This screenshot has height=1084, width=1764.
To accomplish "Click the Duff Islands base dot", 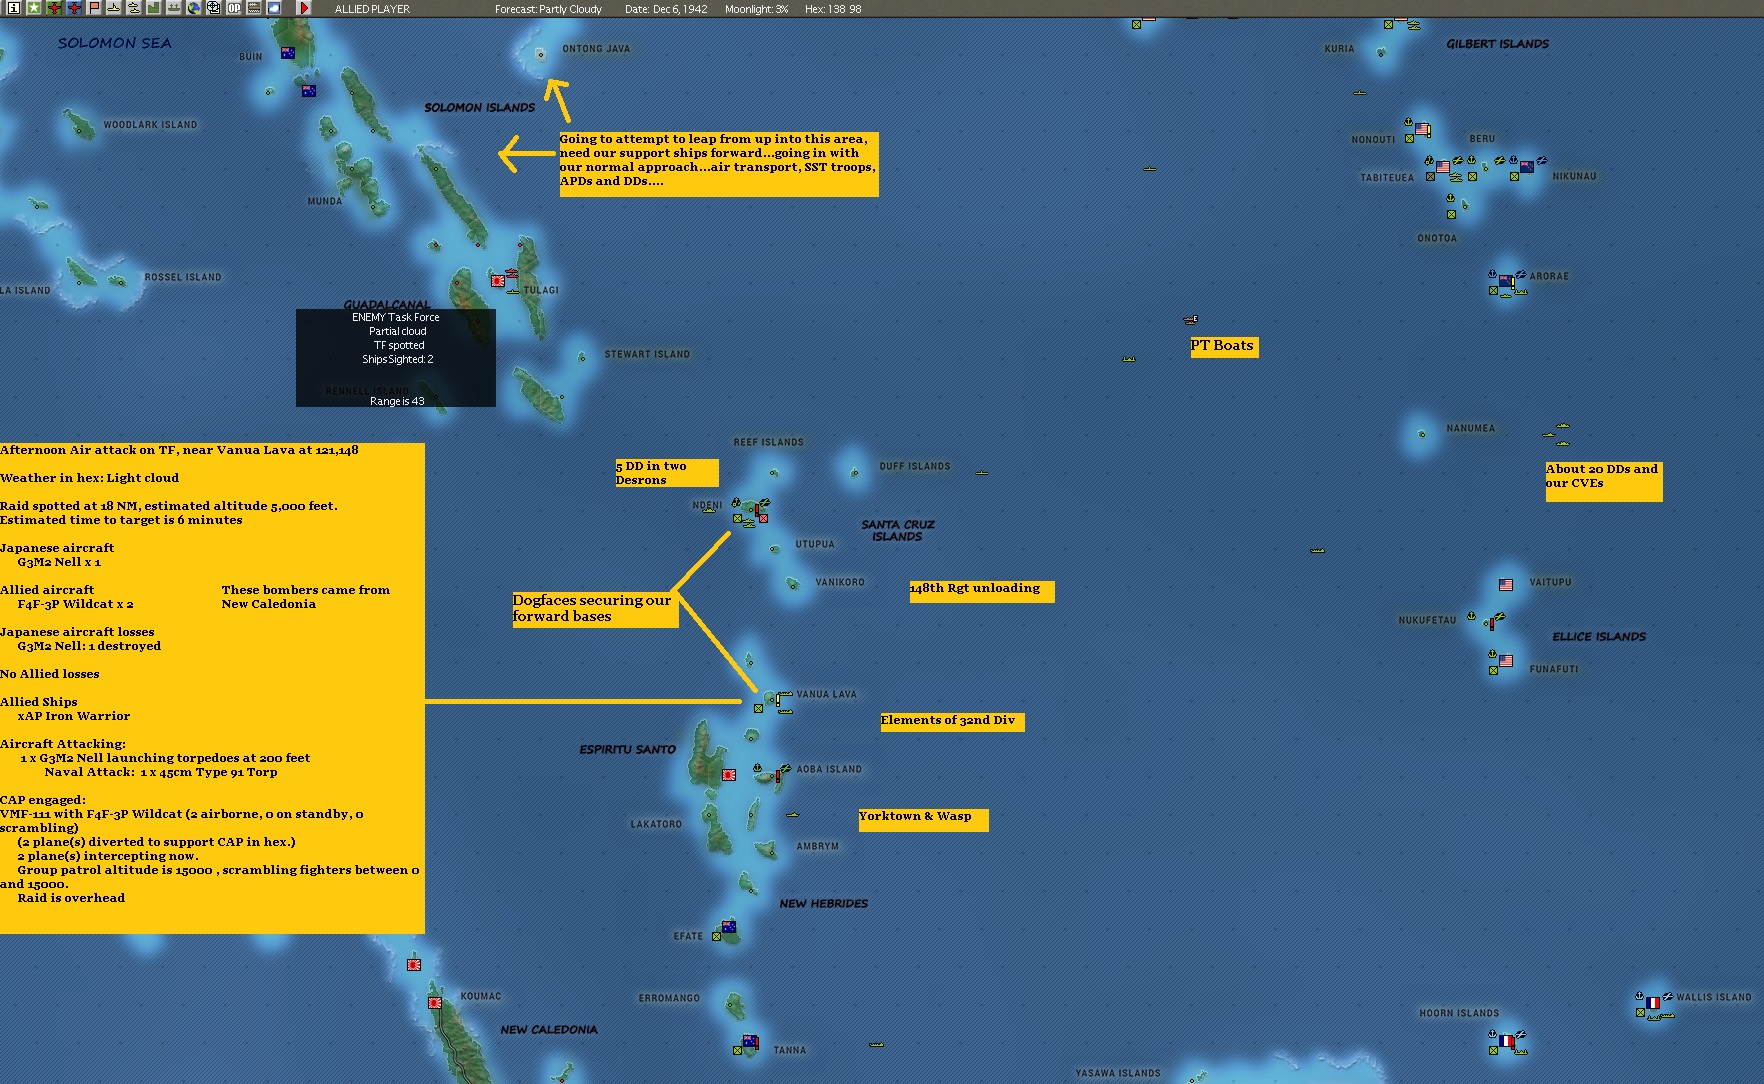I will pos(855,472).
